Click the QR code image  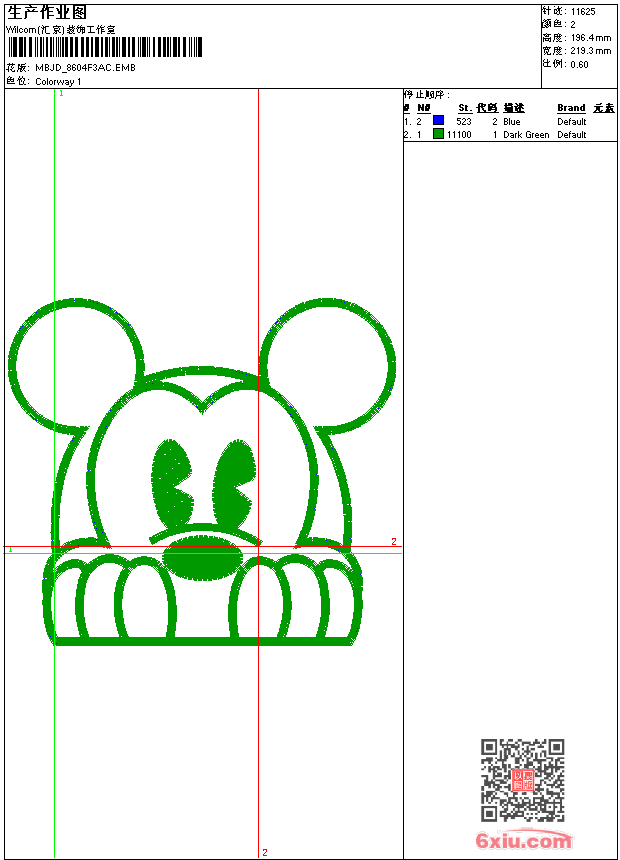click(522, 780)
